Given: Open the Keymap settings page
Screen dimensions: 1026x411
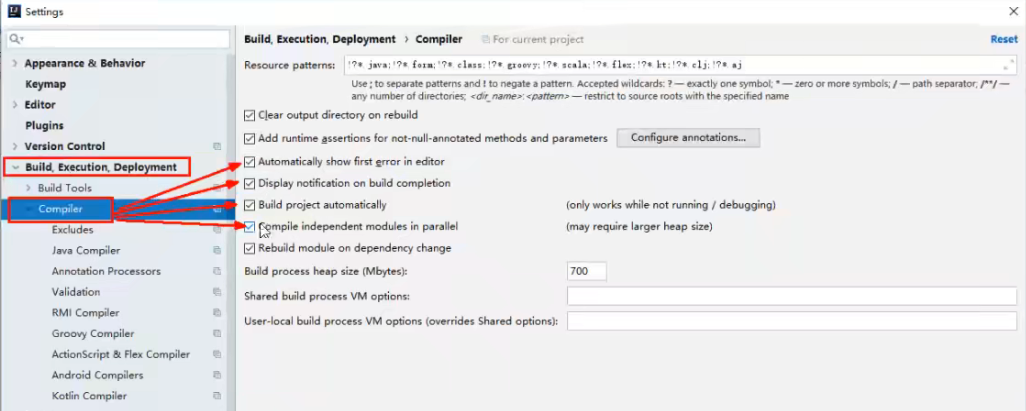Looking at the screenshot, I should (45, 84).
